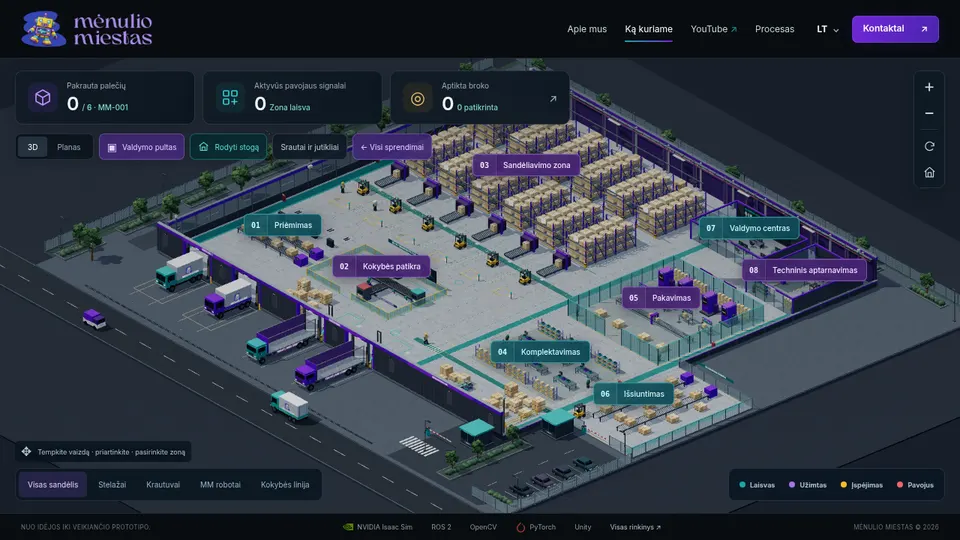The image size is (960, 540).
Task: Click the arrow icon on Kontaktai button
Action: (924, 29)
